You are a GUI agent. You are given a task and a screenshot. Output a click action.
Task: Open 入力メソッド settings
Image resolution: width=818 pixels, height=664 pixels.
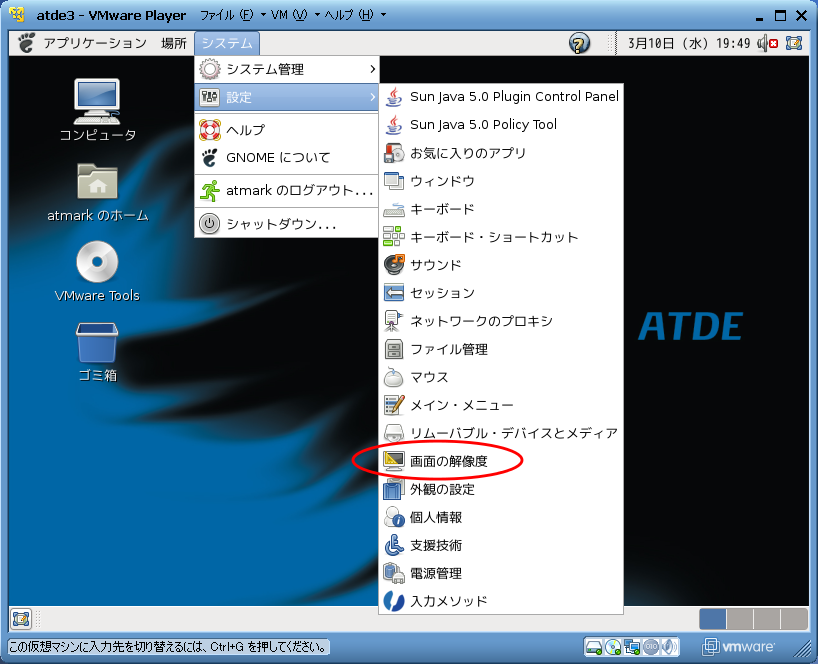coord(501,601)
